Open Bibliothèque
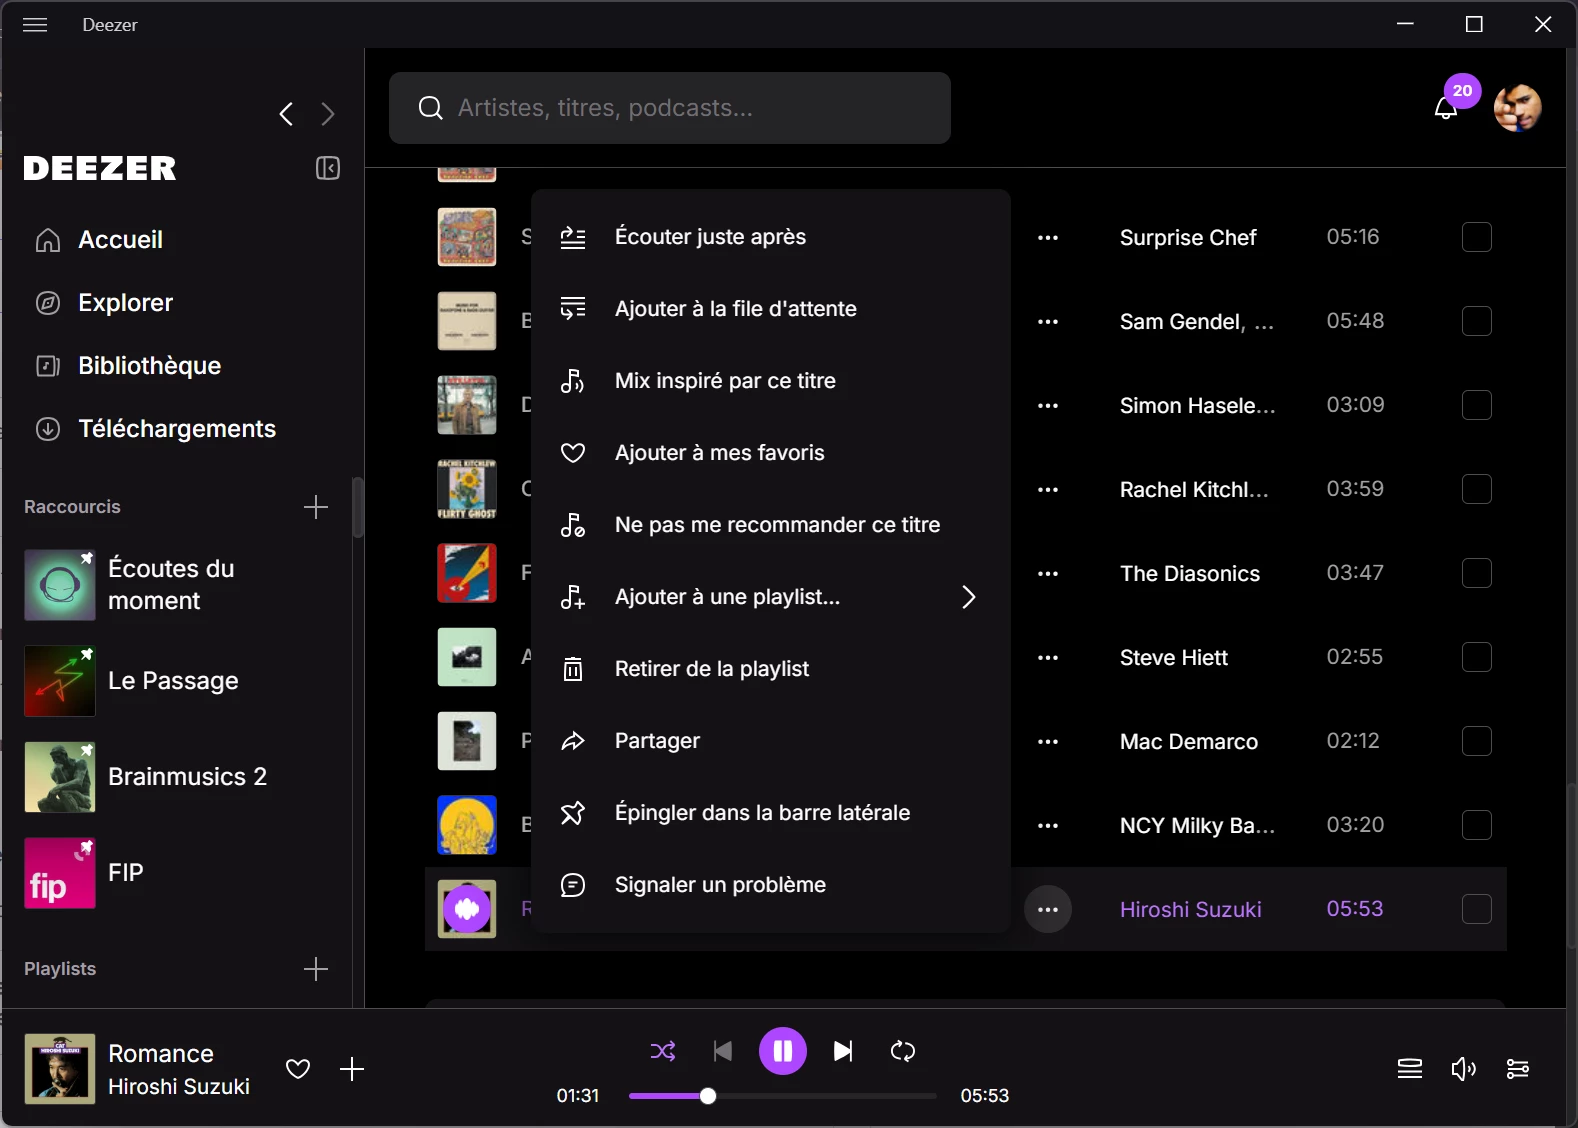The image size is (1578, 1128). [x=128, y=366]
